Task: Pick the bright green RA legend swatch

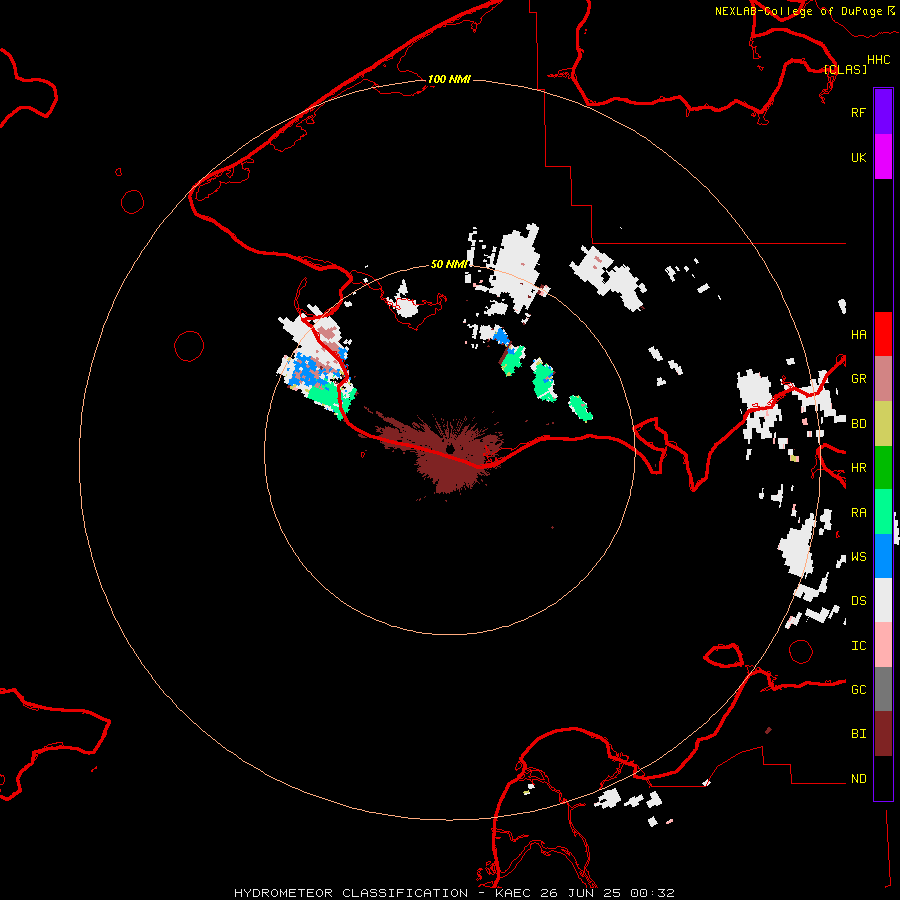Action: pos(883,512)
